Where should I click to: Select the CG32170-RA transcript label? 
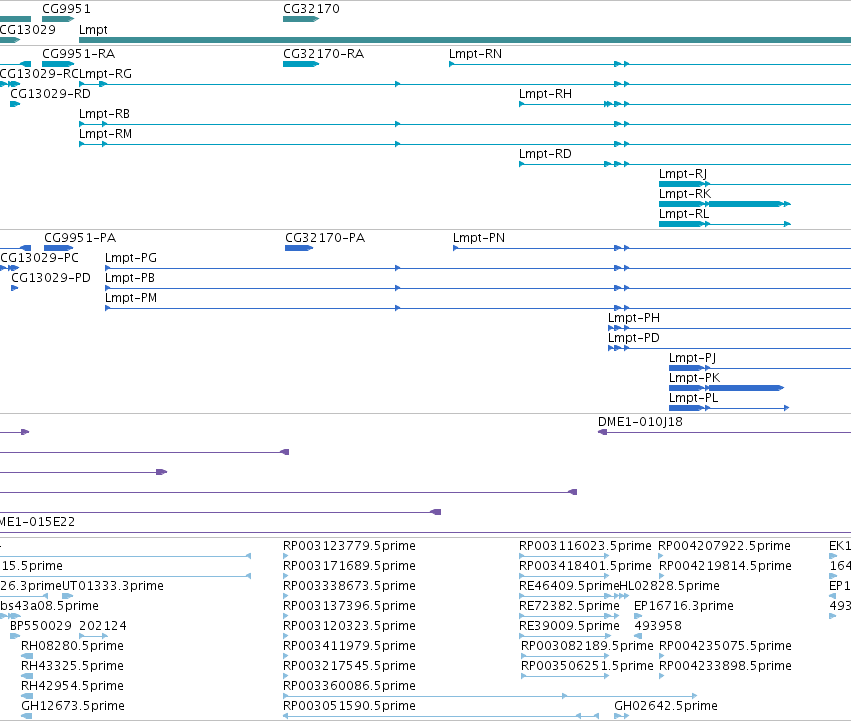(x=323, y=54)
